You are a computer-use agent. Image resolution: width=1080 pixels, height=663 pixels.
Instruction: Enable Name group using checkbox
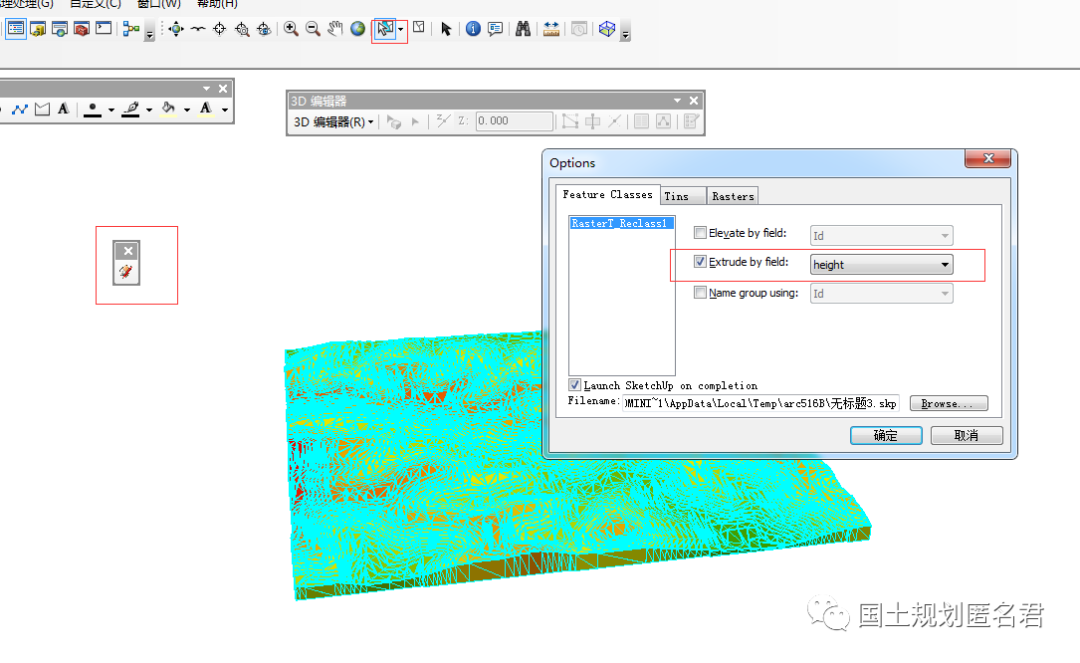point(700,293)
